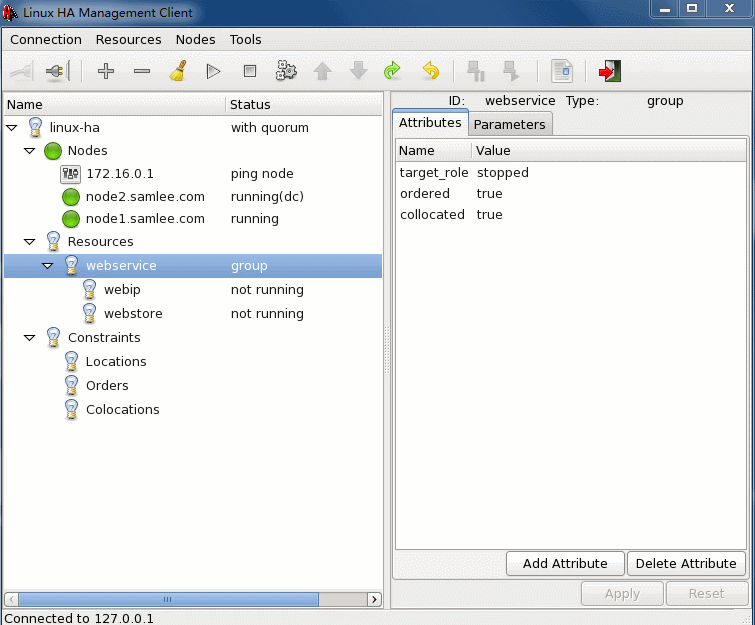The width and height of the screenshot is (755, 625).
Task: Move resource down with down arrow
Action: coord(358,71)
